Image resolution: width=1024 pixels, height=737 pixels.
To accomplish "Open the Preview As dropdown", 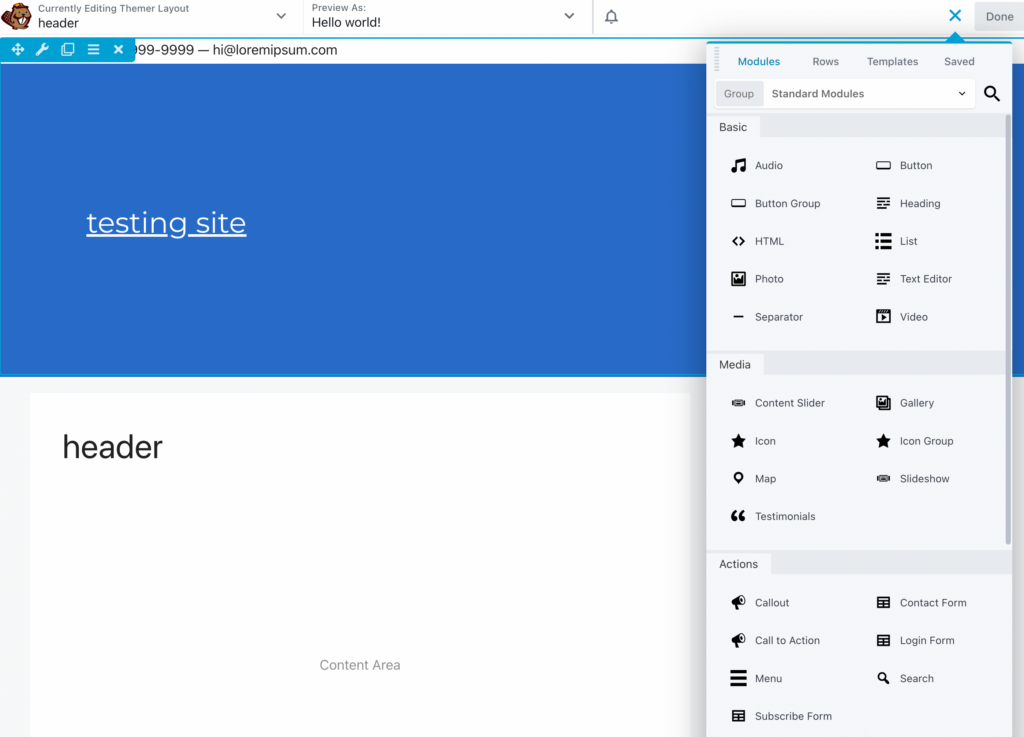I will (x=569, y=16).
